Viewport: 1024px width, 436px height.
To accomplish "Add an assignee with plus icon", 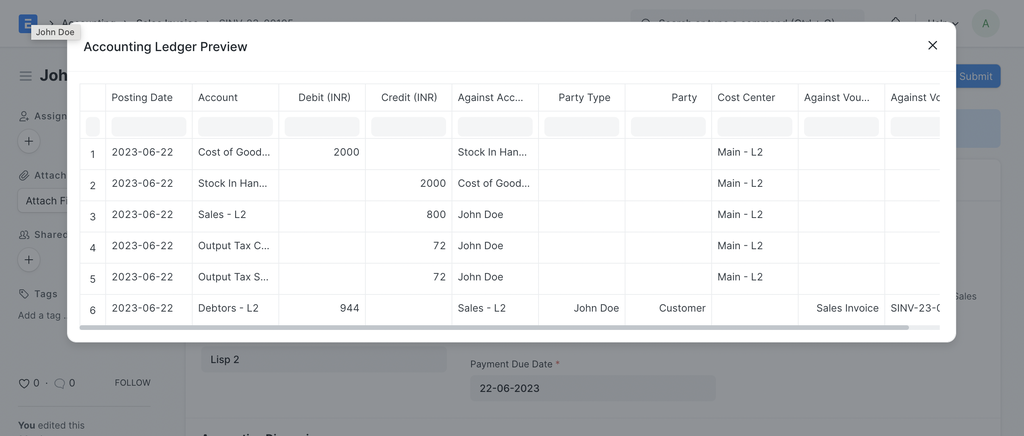I will pyautogui.click(x=29, y=141).
